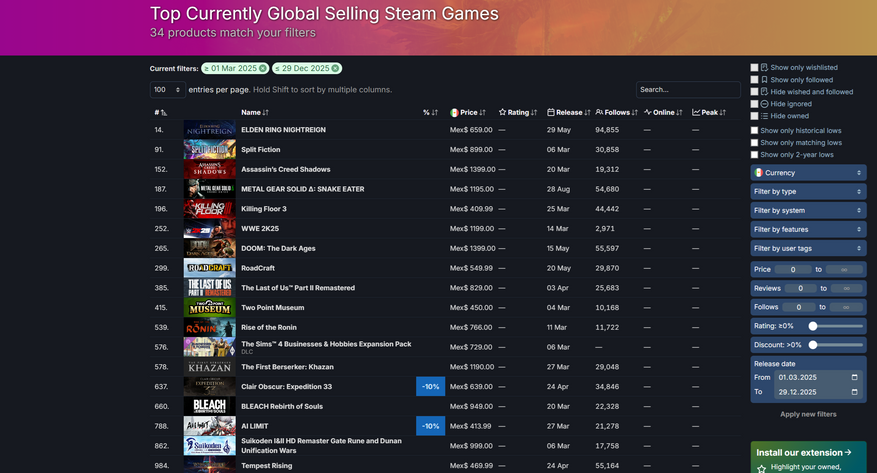Open Tempest Rising game link
Viewport: 877px width, 473px height.
coord(266,466)
